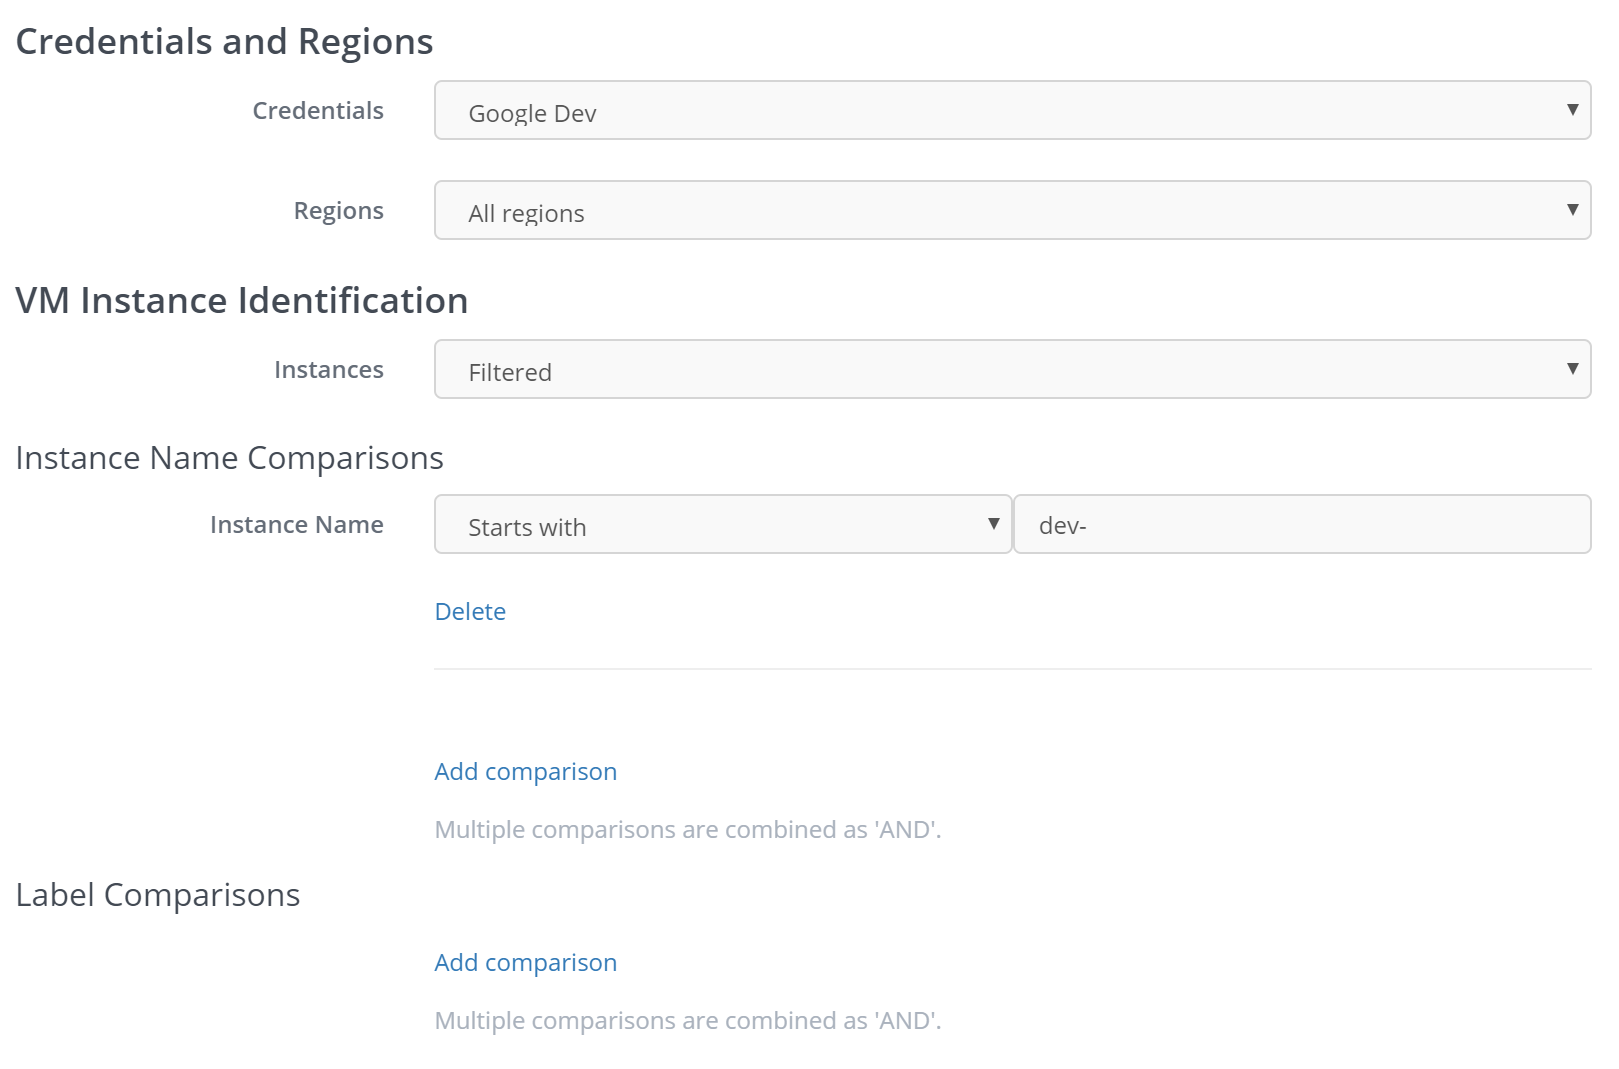Expand the All regions dropdown
Viewport: 1619px width, 1069px height.
click(x=1000, y=211)
